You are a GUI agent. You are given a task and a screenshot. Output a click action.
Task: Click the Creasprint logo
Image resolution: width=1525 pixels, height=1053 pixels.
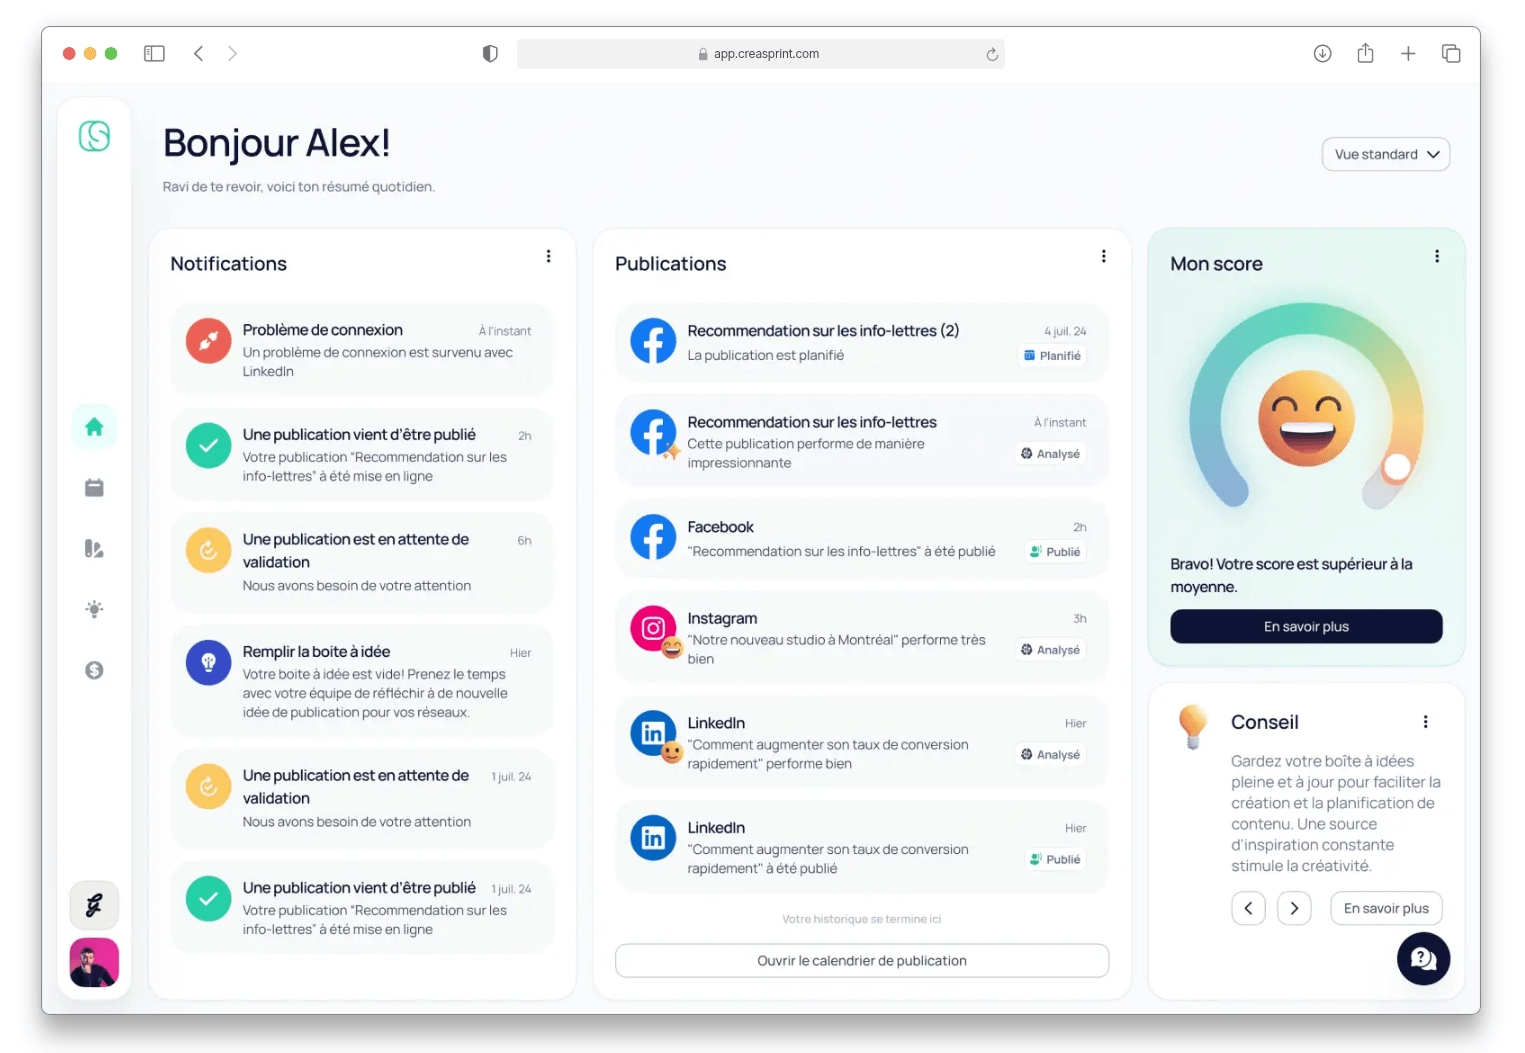94,136
